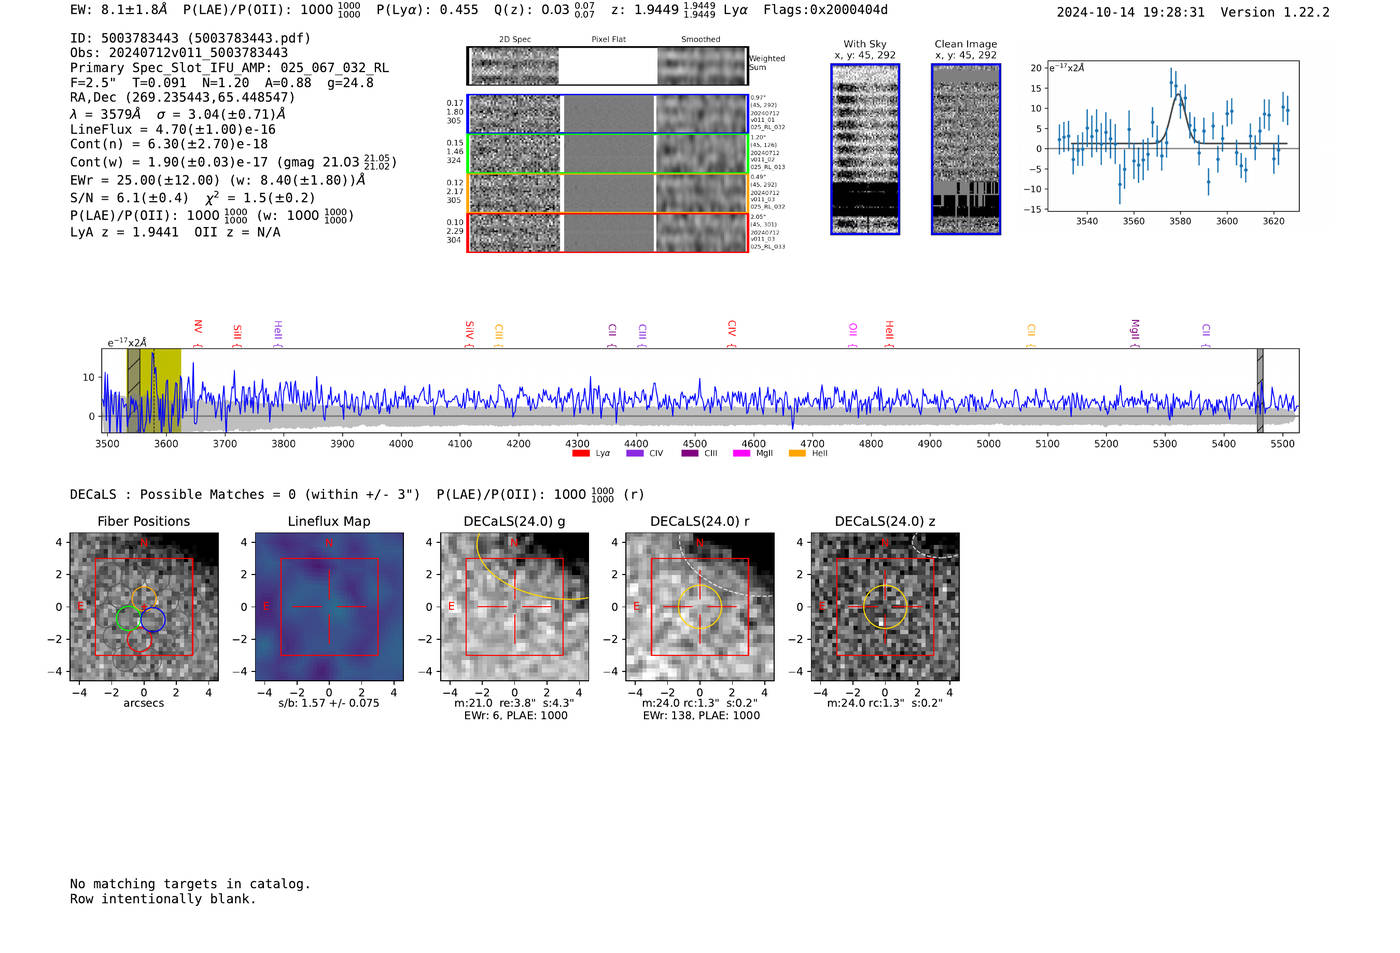Click the NV line marker above spectrum
The height and width of the screenshot is (953, 1400).
(198, 333)
